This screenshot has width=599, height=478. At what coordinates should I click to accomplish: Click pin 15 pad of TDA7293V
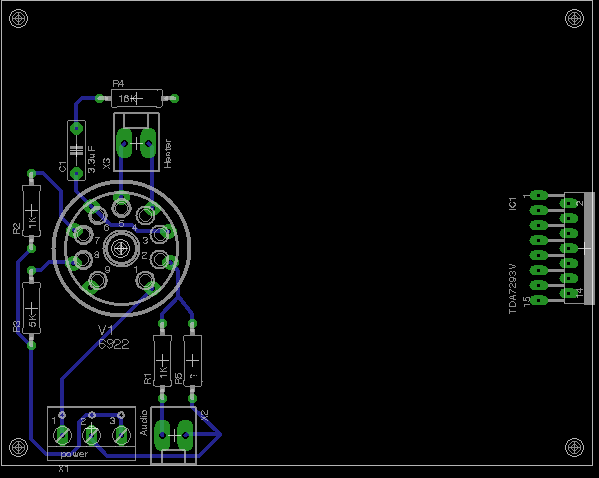click(539, 300)
